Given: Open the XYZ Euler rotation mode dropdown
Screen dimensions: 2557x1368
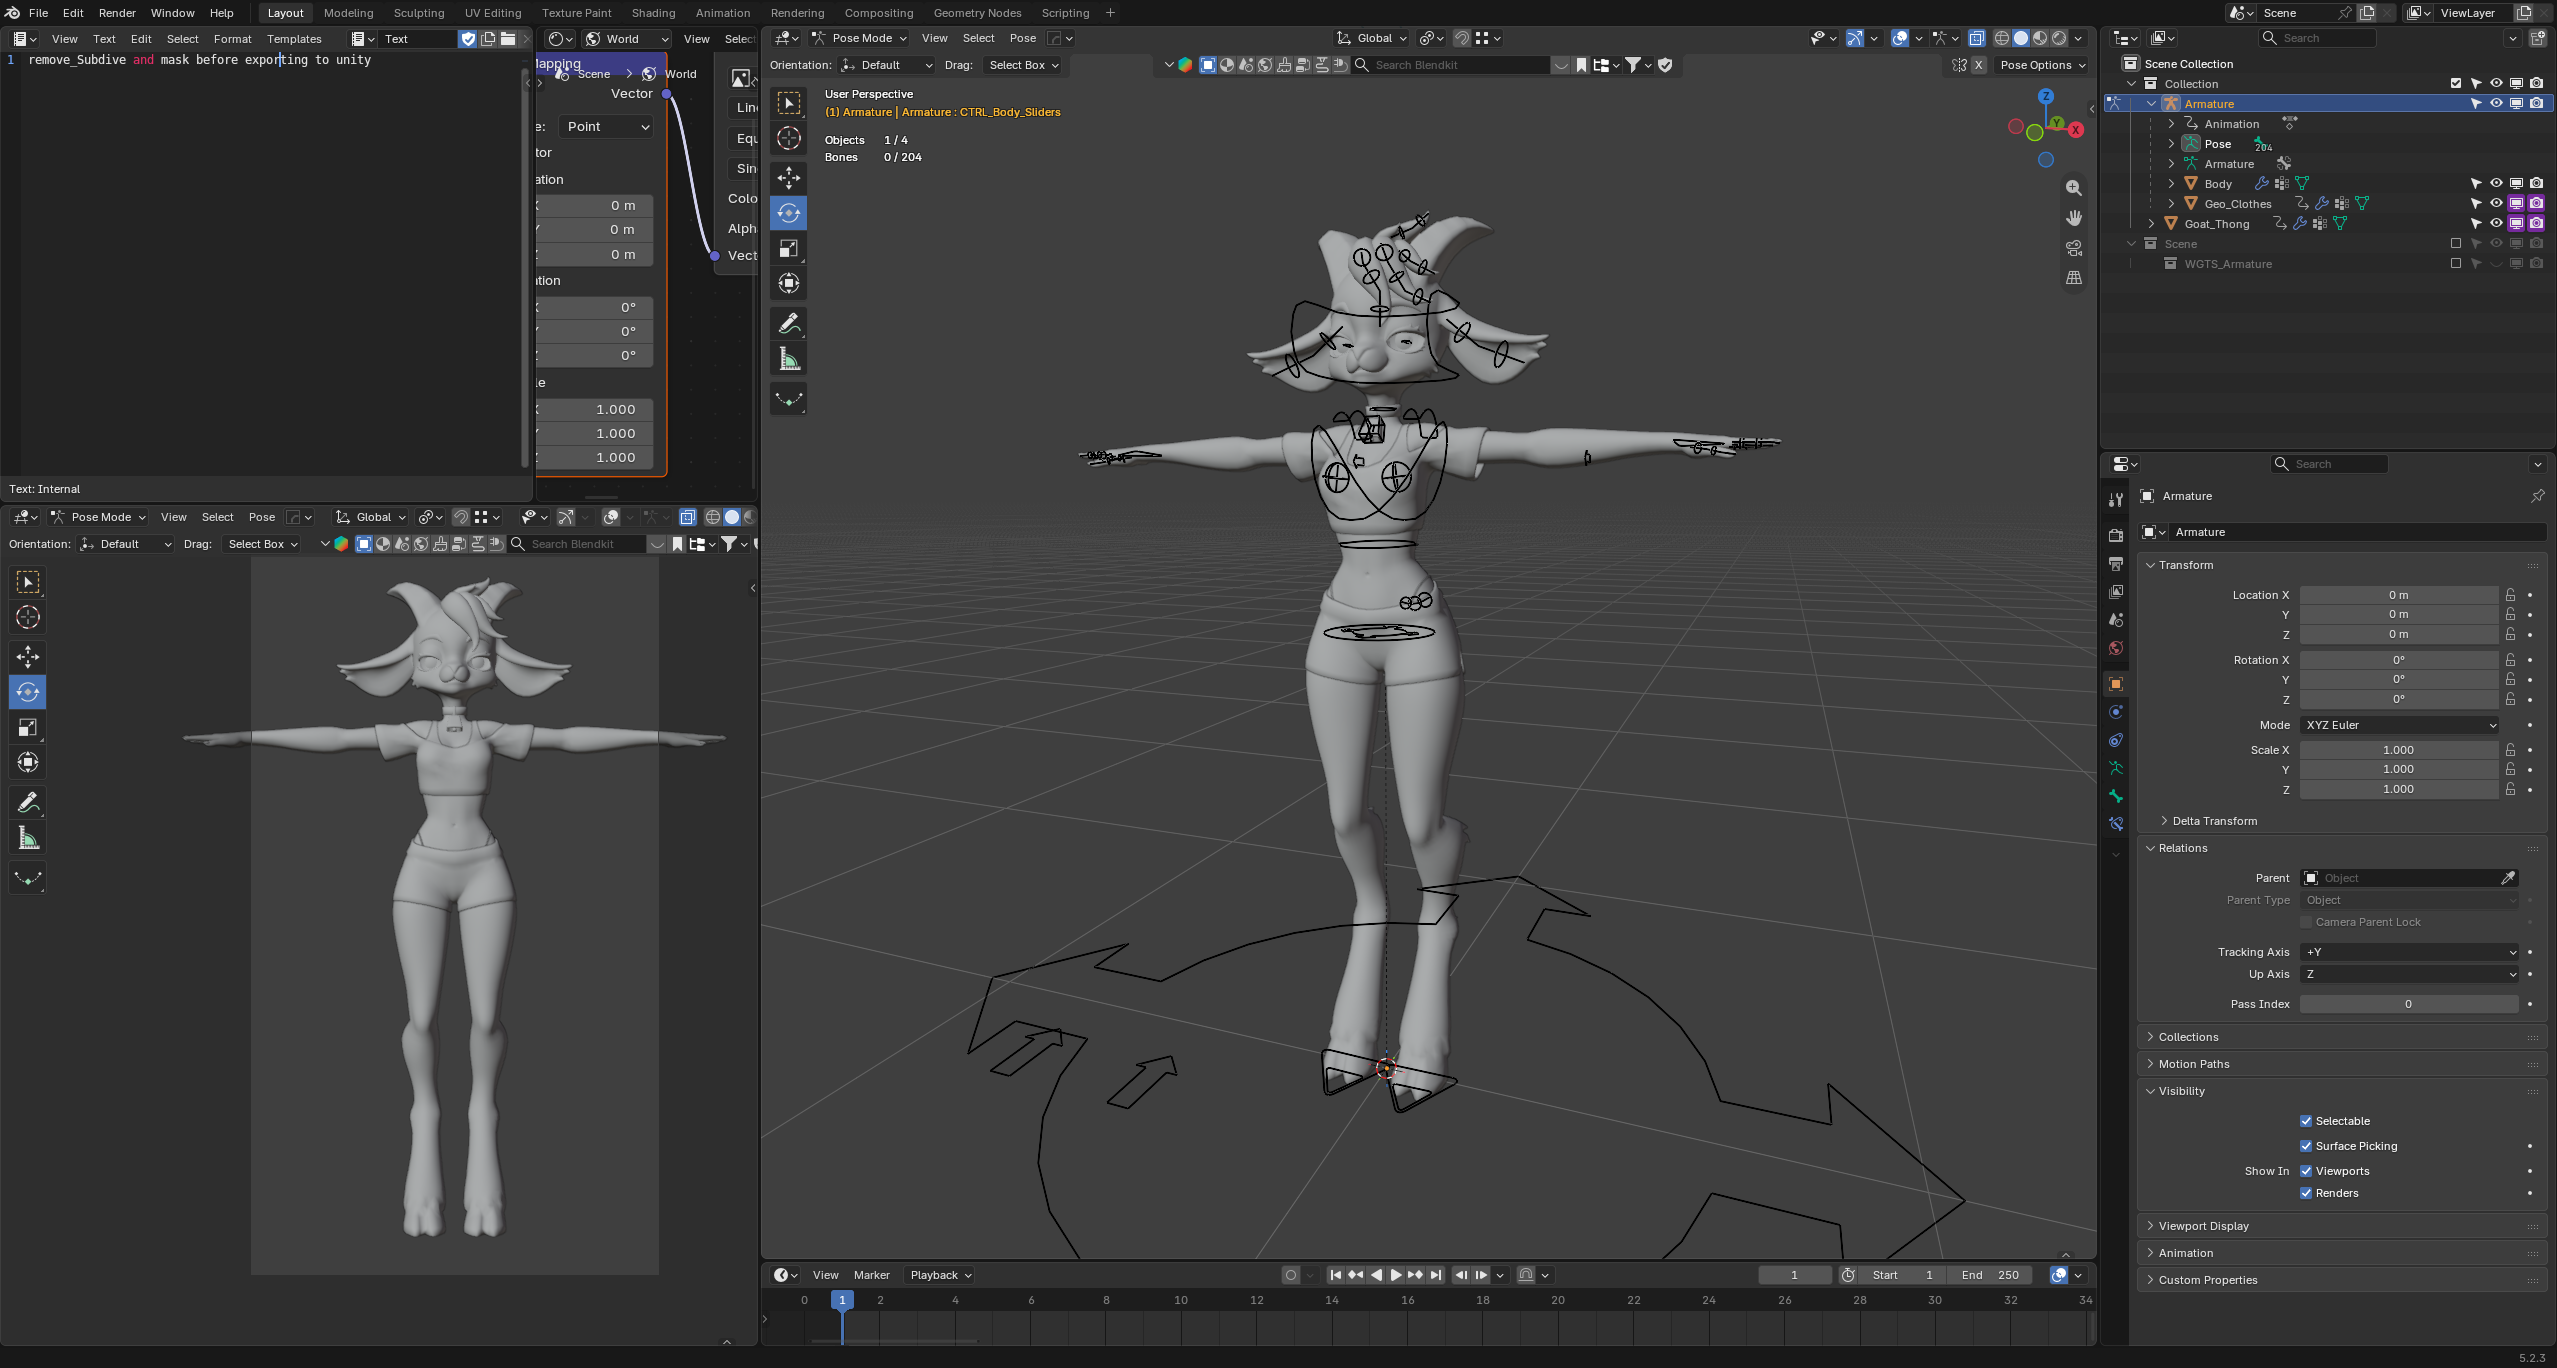Looking at the screenshot, I should click(2400, 725).
